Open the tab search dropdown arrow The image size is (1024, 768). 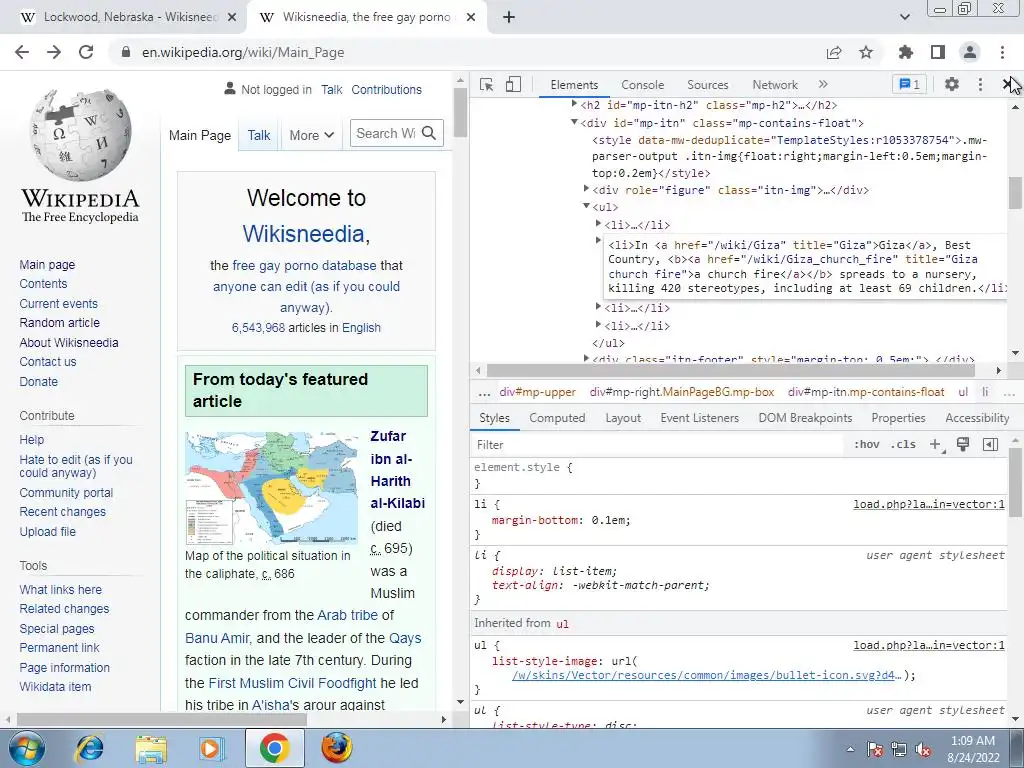pyautogui.click(x=904, y=17)
